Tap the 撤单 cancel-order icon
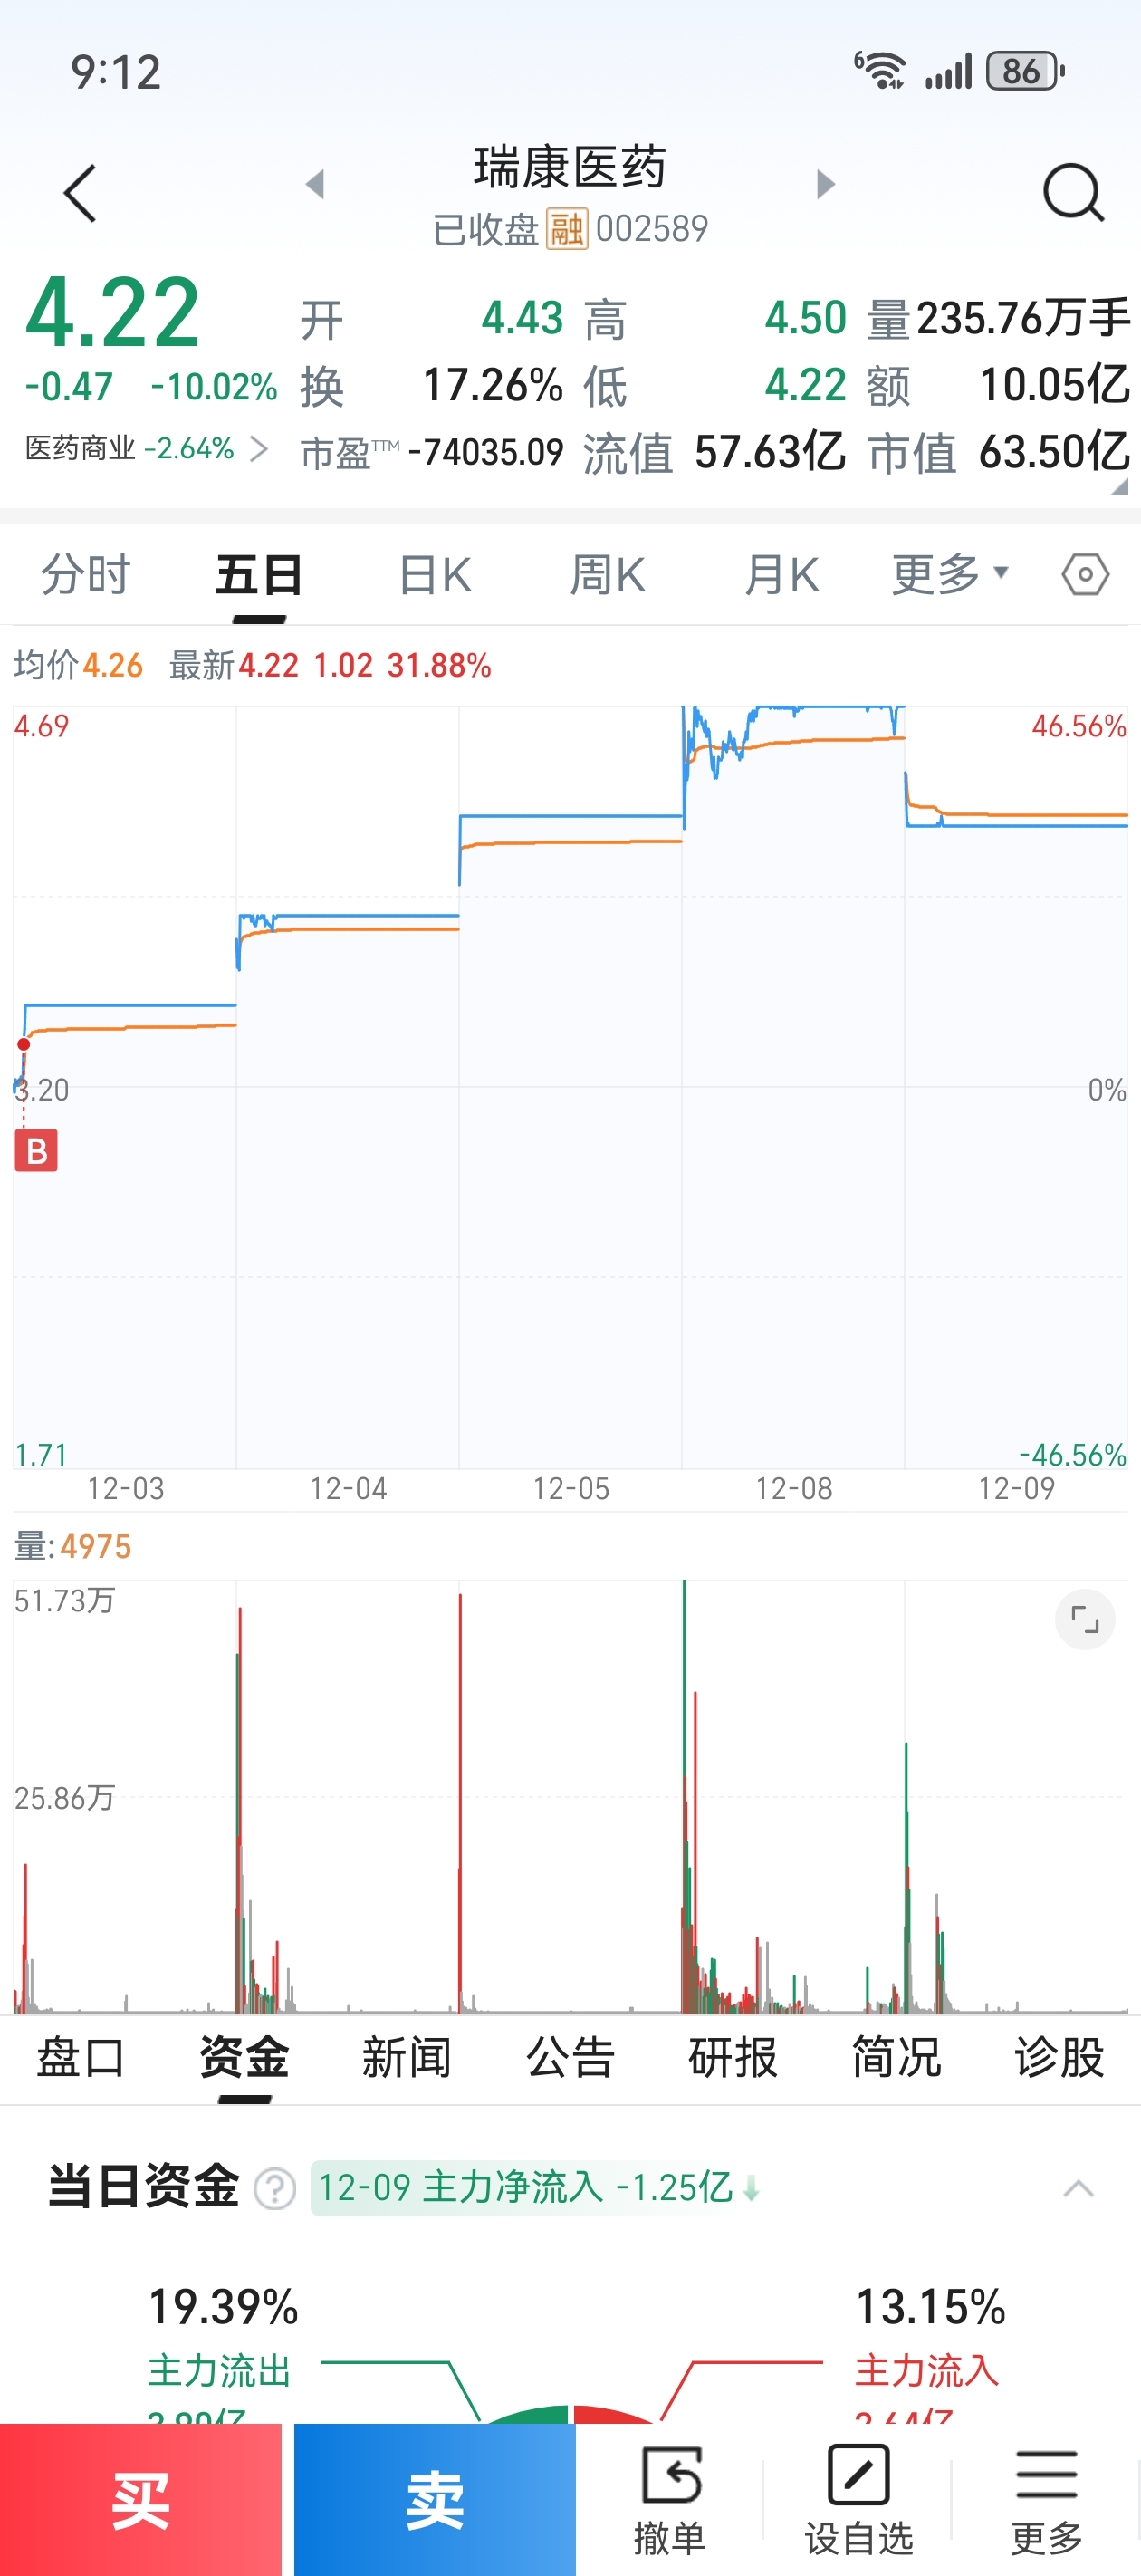Image resolution: width=1141 pixels, height=2576 pixels. point(670,2476)
